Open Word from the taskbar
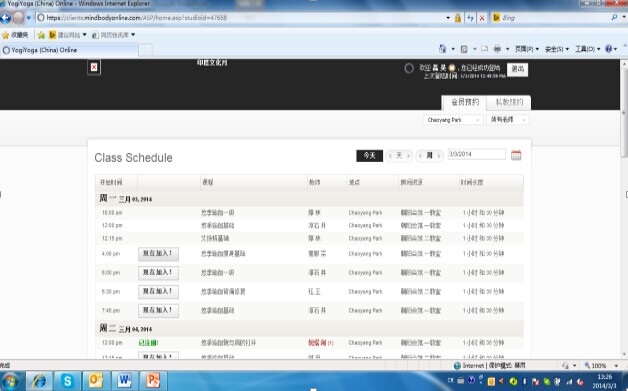Screen dimensions: 628x391 [x=124, y=380]
